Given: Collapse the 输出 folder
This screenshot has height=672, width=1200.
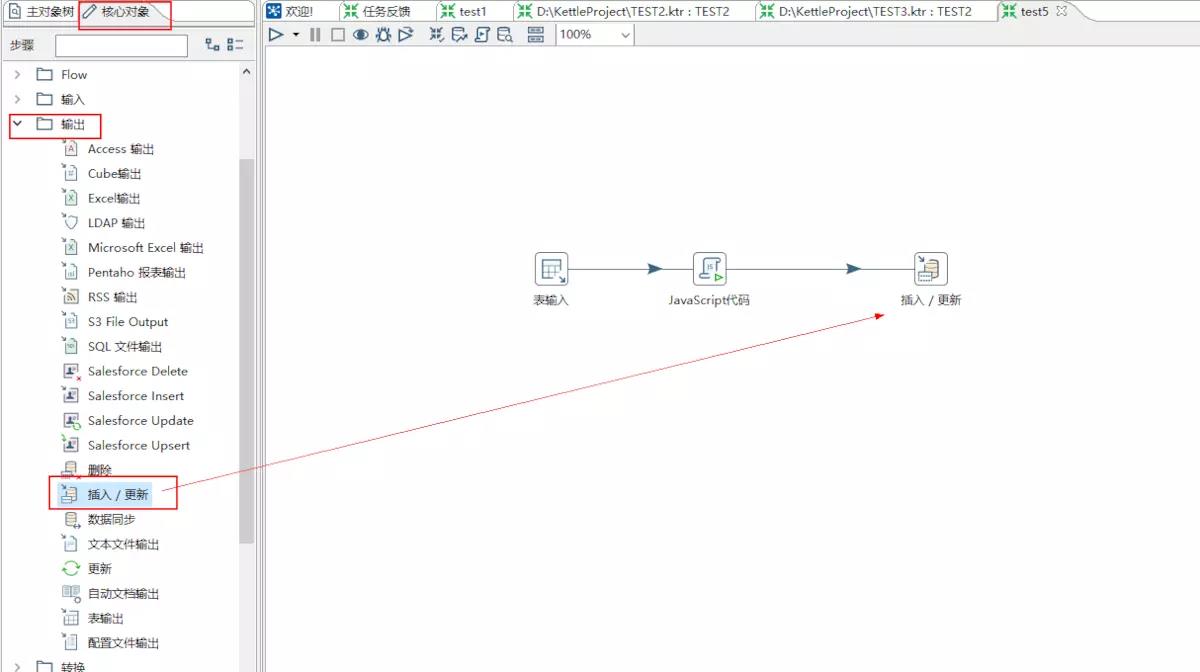Looking at the screenshot, I should pyautogui.click(x=17, y=124).
